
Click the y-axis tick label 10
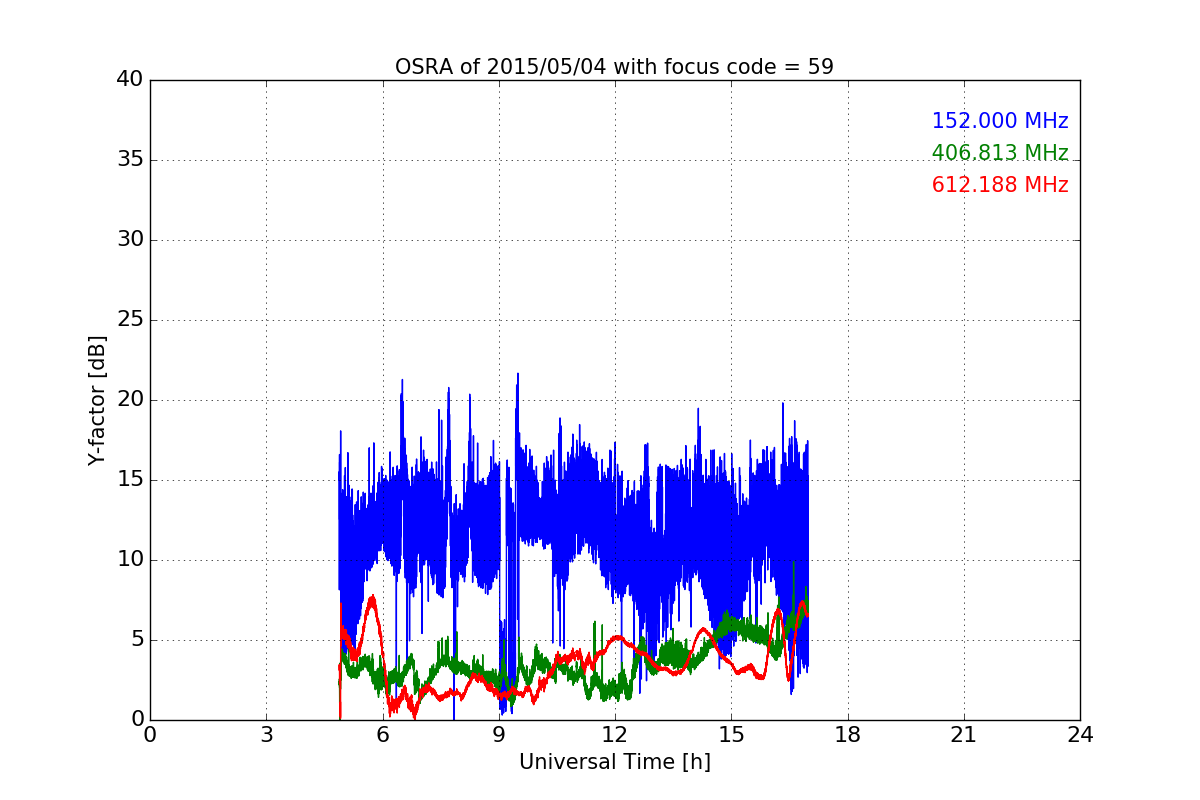[129, 560]
